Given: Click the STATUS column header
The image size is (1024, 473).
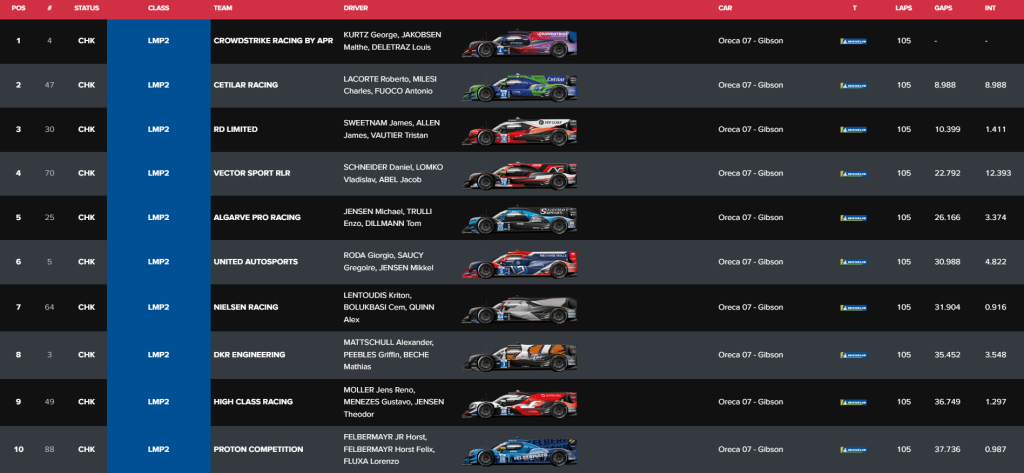Looking at the screenshot, I should pos(87,8).
